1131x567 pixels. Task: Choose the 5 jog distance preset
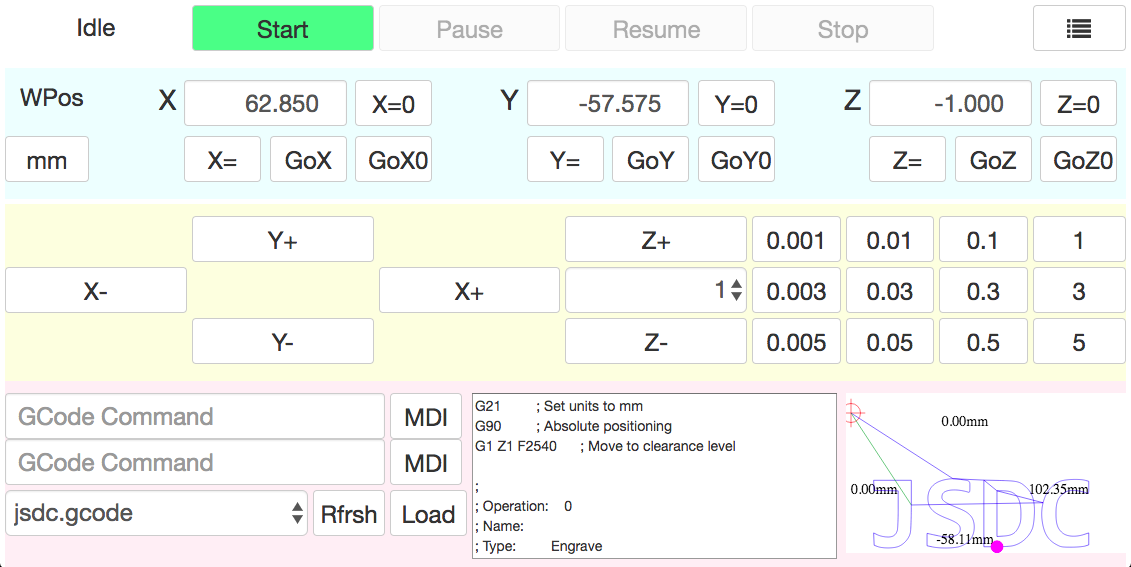(x=1079, y=342)
